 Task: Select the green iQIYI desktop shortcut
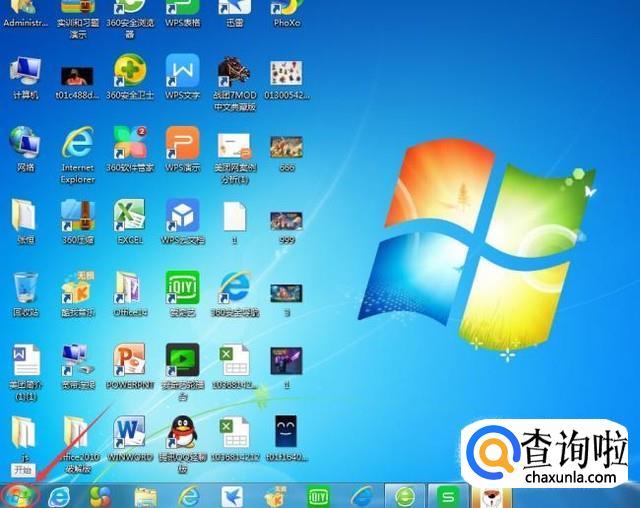[182, 294]
